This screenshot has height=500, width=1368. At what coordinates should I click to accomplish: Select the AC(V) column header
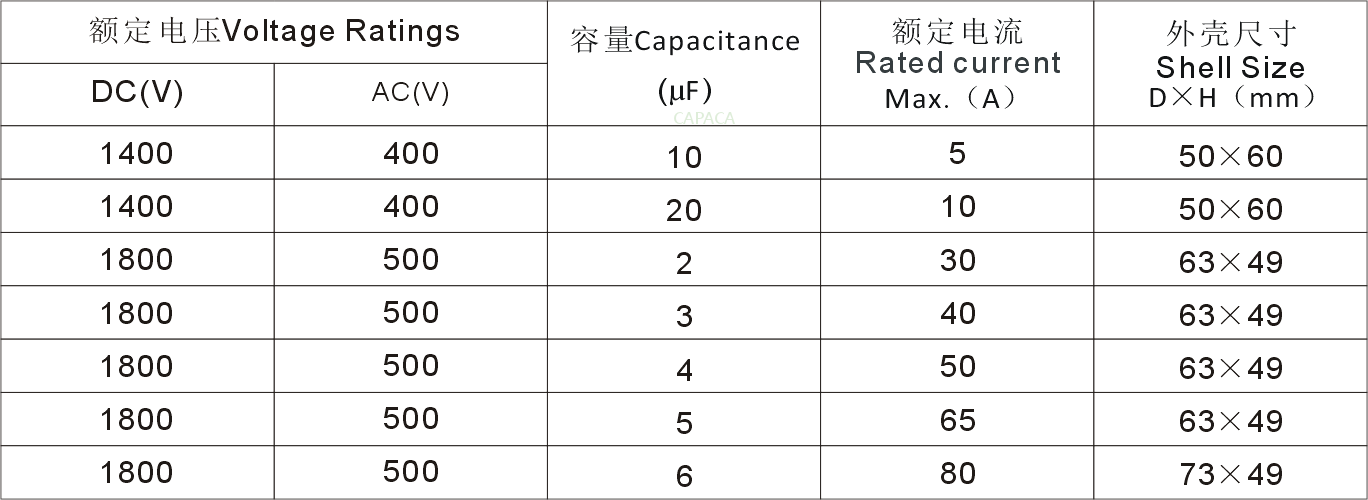click(410, 93)
